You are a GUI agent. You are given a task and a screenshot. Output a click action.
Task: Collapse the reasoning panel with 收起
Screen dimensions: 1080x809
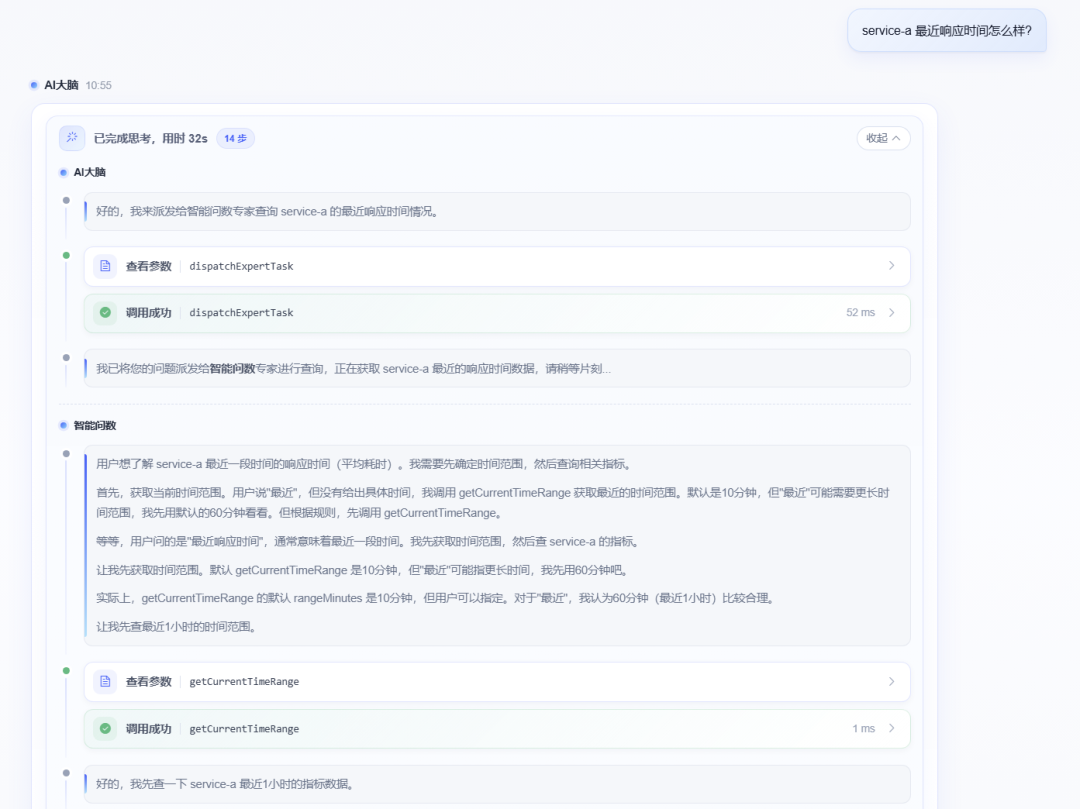click(x=883, y=138)
